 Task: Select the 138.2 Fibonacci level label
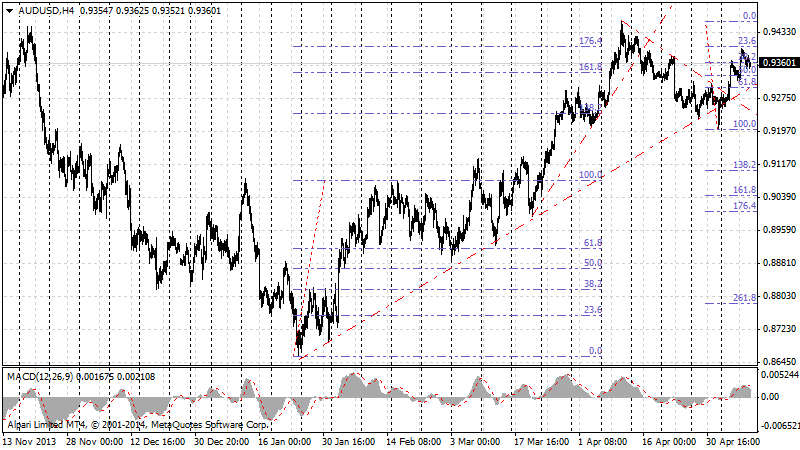(743, 164)
